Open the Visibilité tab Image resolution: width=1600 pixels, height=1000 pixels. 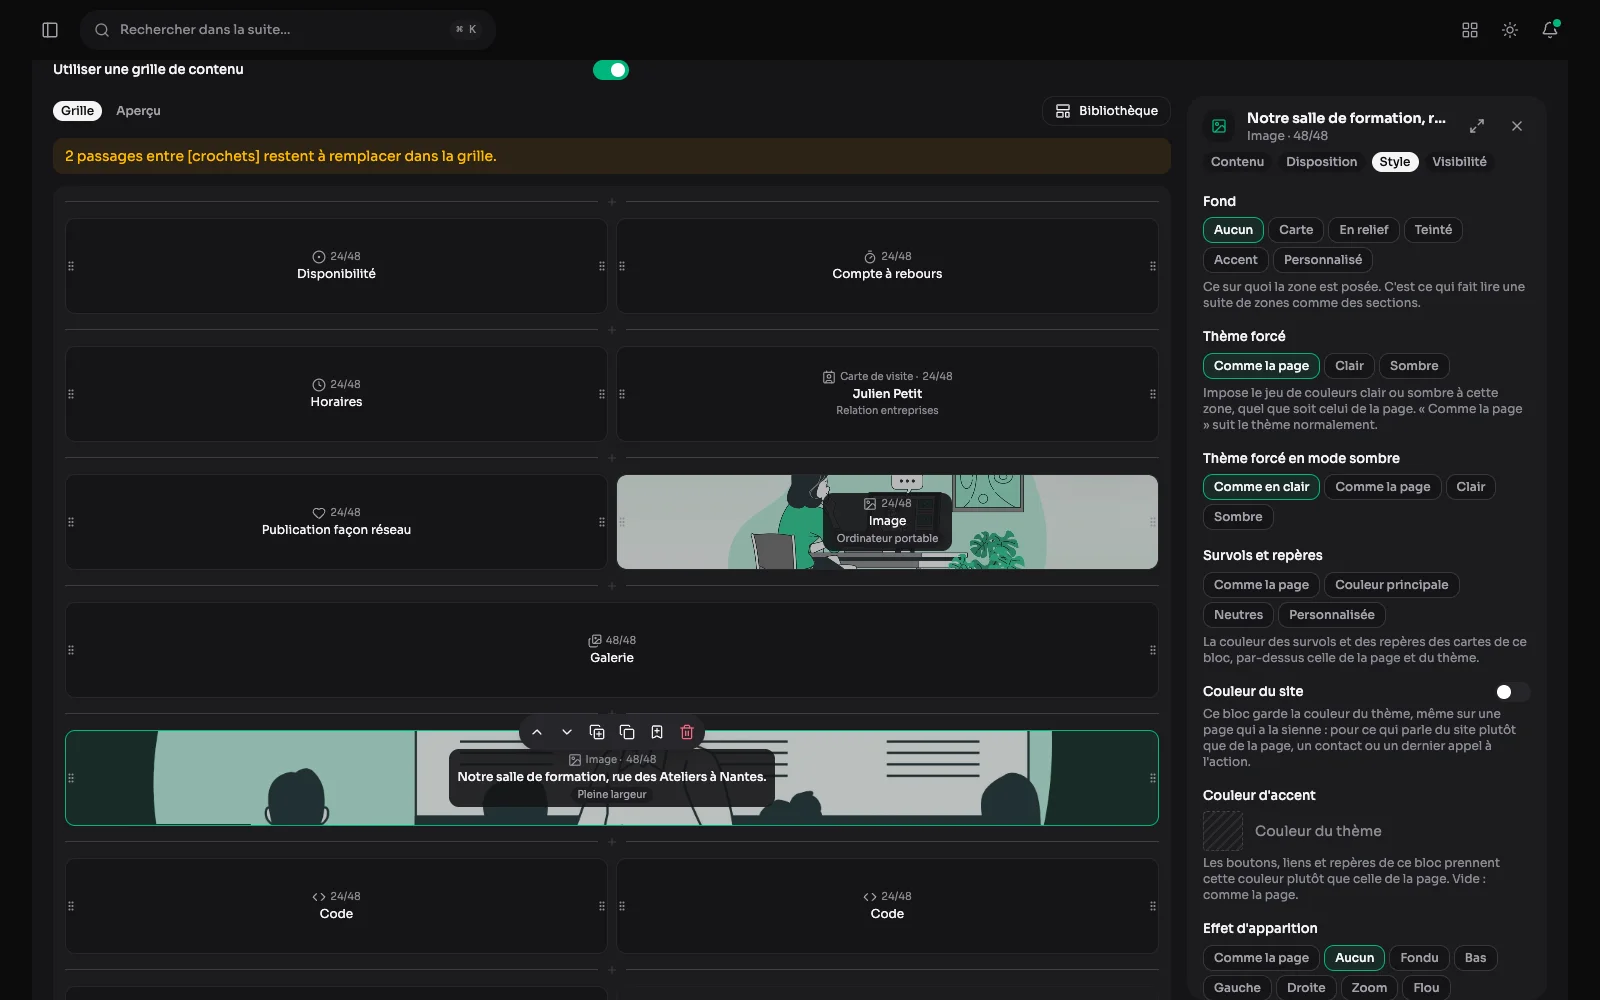click(x=1459, y=162)
